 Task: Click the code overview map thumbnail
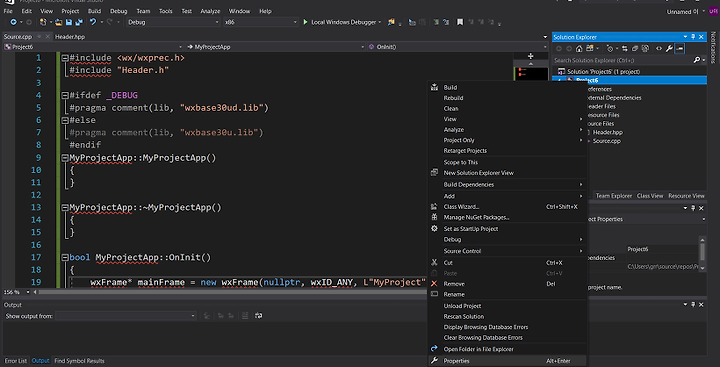pyautogui.click(x=530, y=73)
